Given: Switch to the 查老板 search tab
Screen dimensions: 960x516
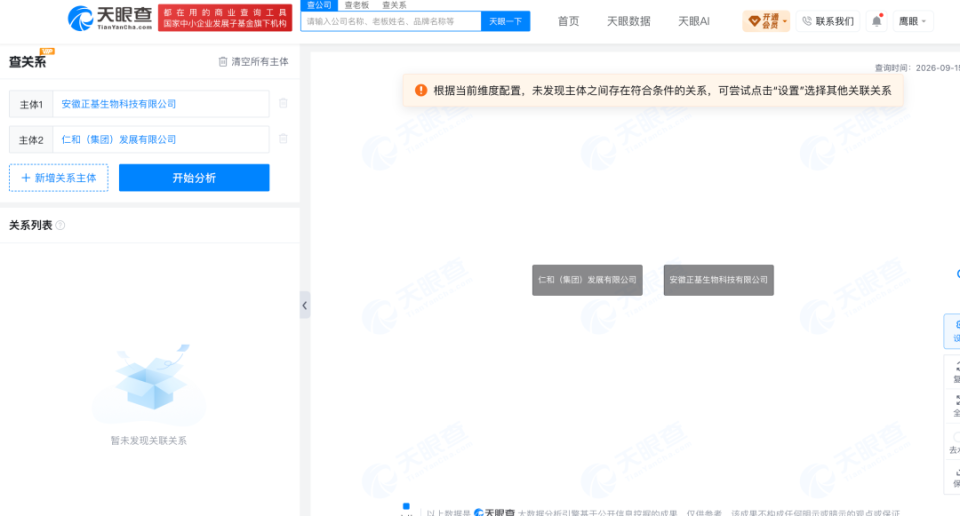Looking at the screenshot, I should tap(356, 5).
